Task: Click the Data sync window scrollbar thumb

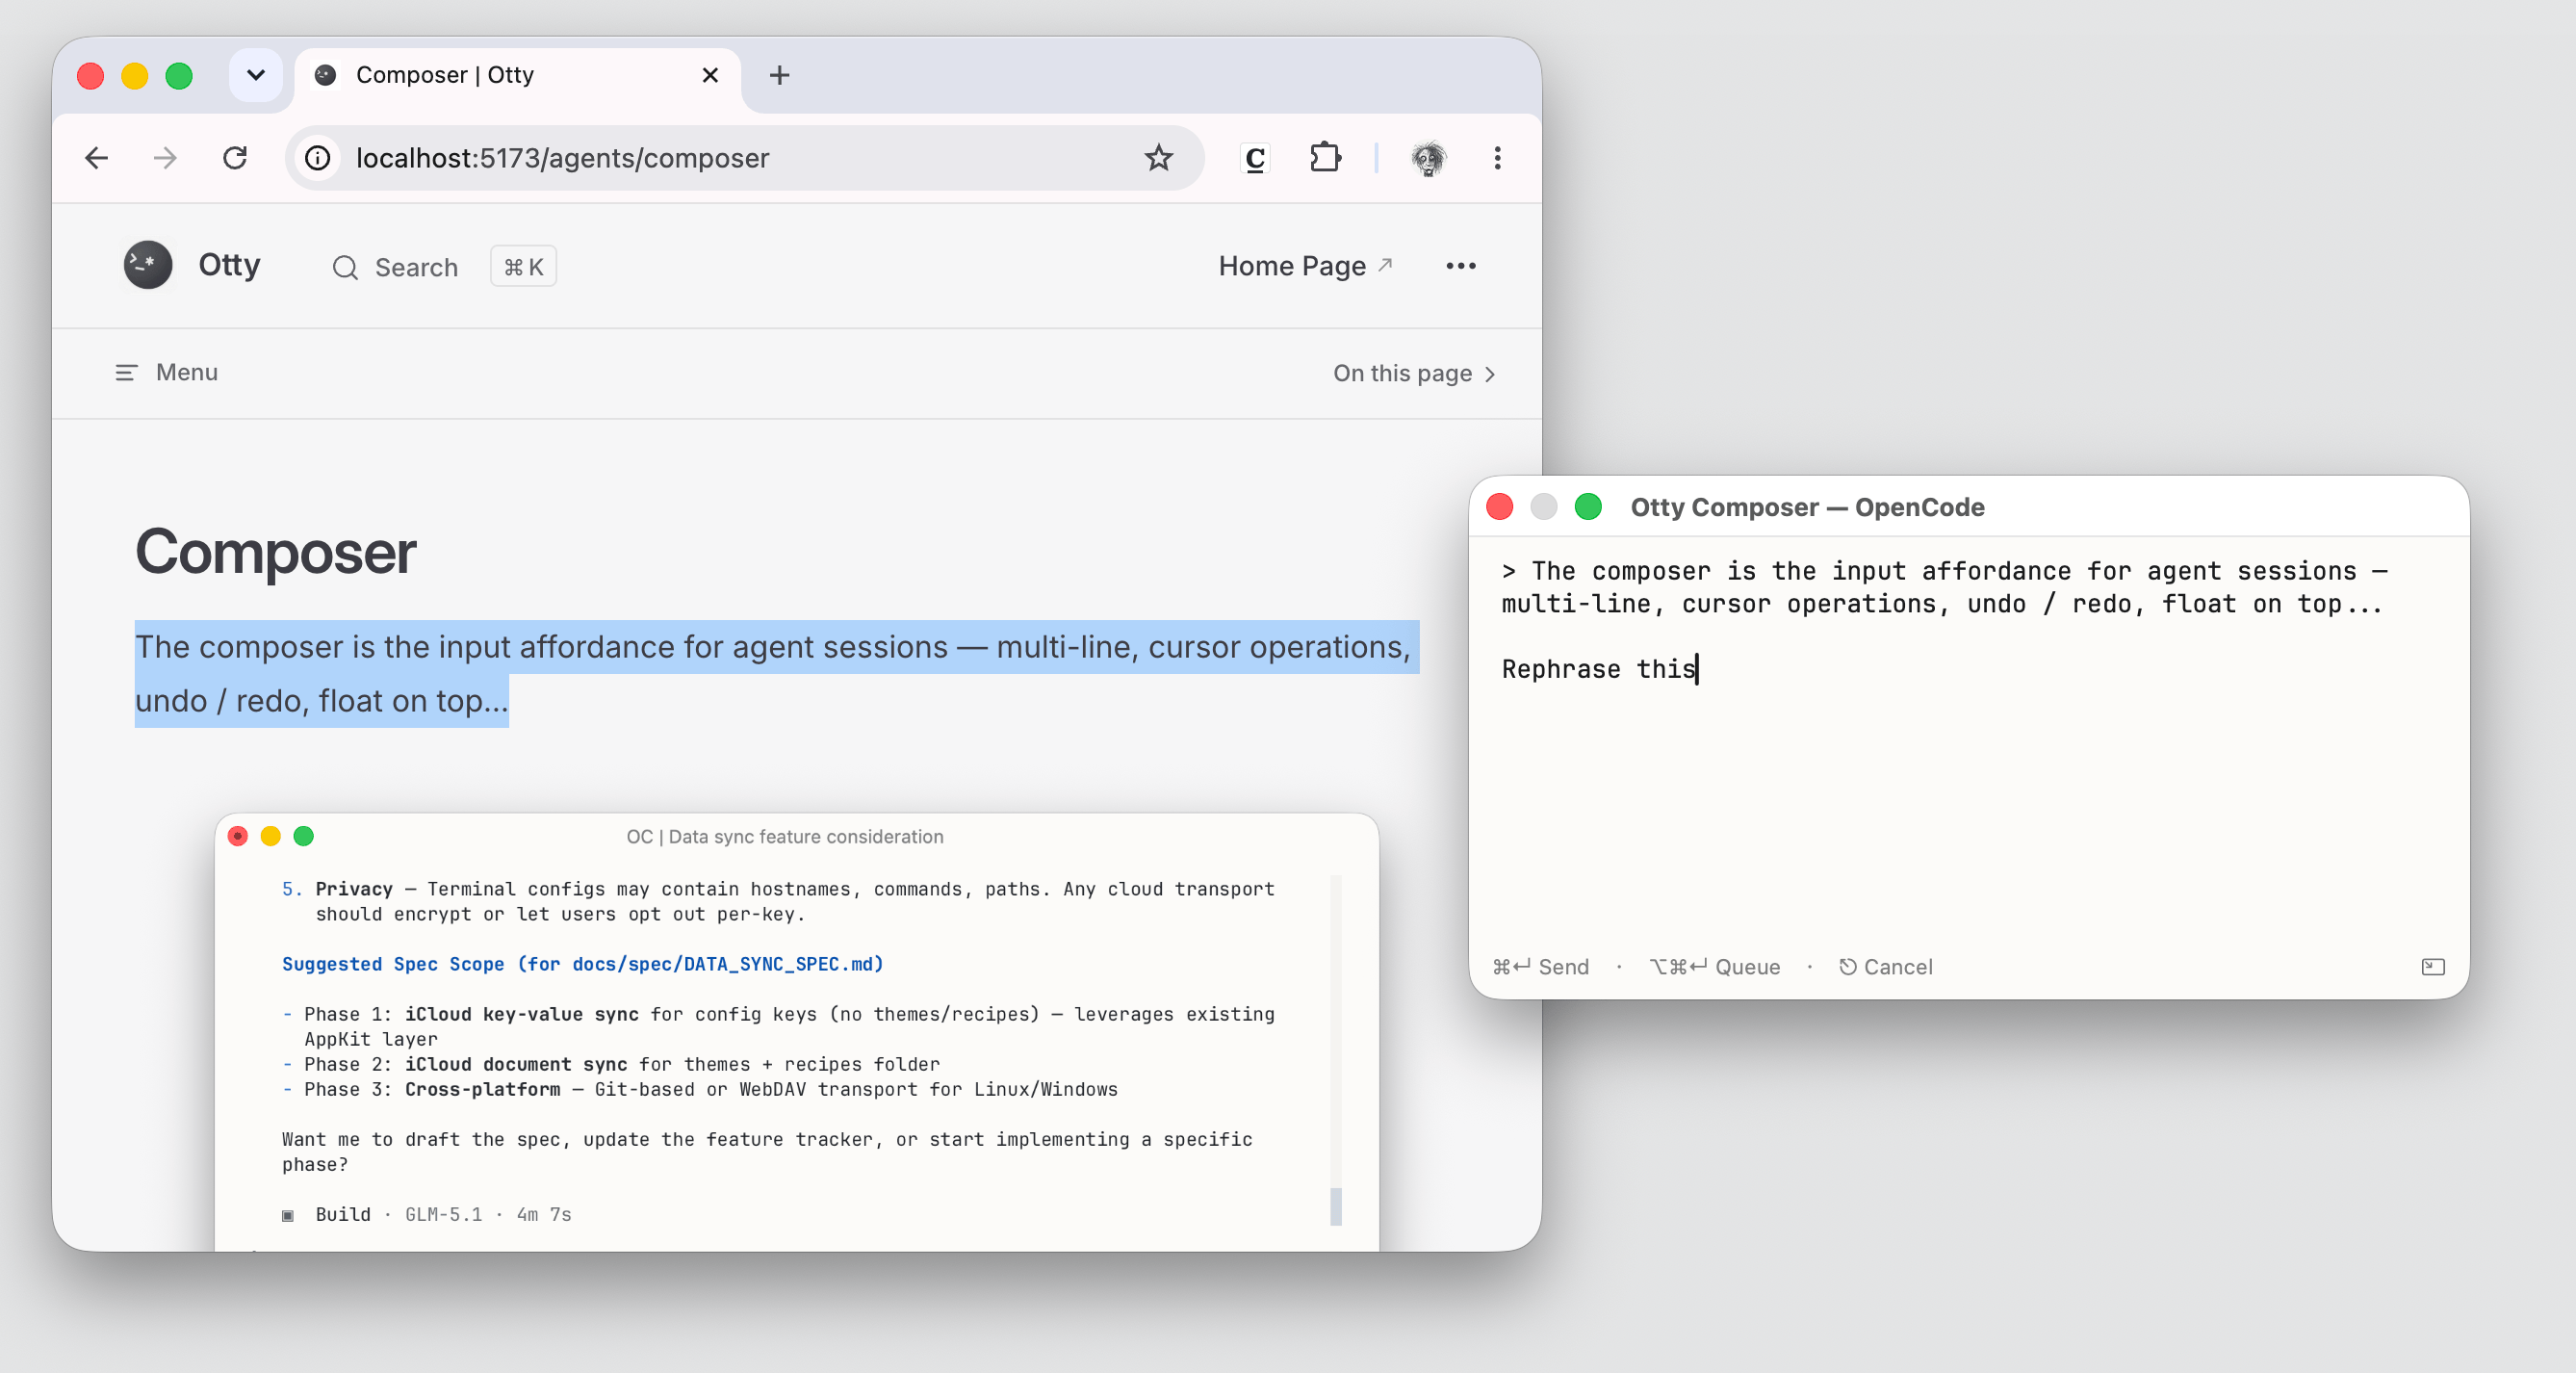Action: click(x=1335, y=1206)
